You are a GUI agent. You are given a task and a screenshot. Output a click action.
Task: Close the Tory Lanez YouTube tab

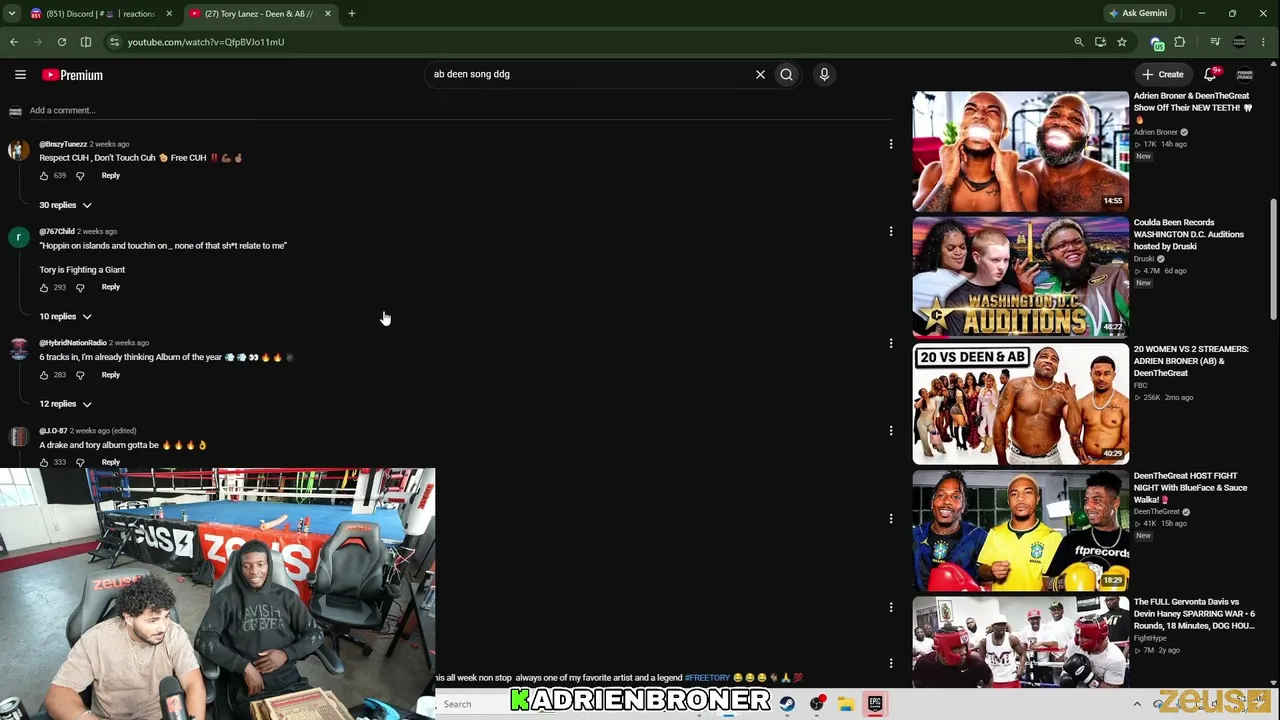(x=327, y=14)
